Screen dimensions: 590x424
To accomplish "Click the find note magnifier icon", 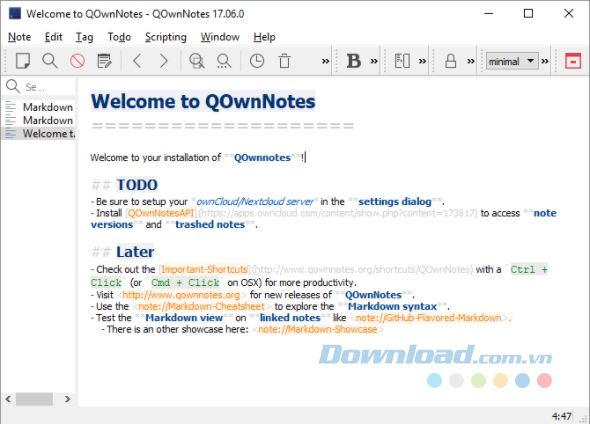I will click(x=50, y=61).
